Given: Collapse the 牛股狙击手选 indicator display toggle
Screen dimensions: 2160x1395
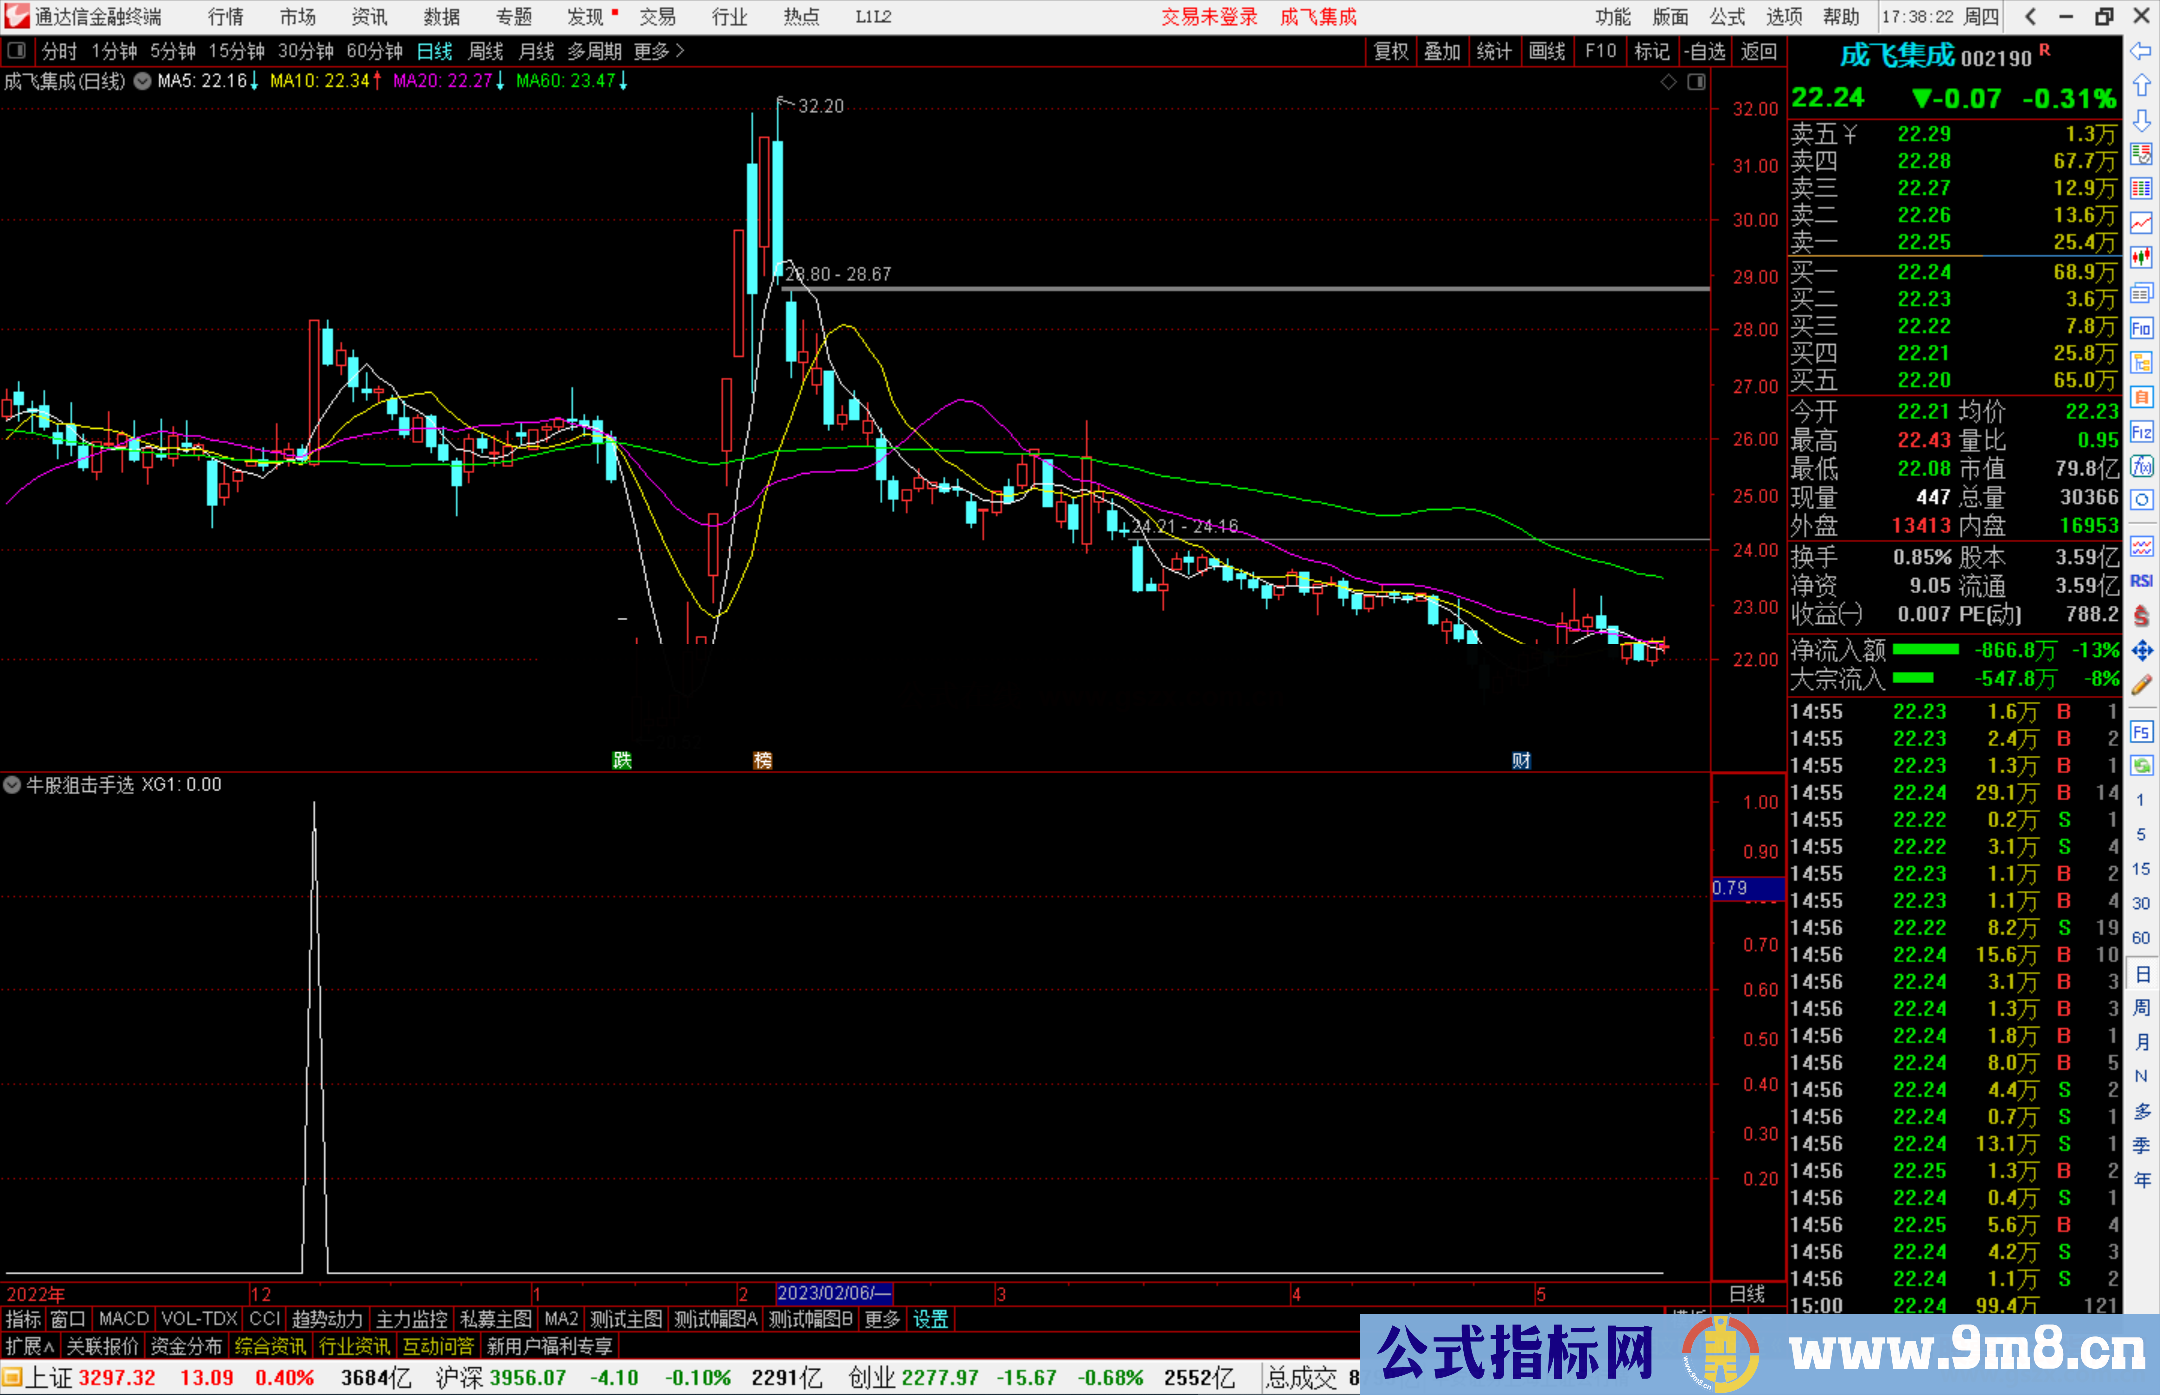Looking at the screenshot, I should pos(12,785).
